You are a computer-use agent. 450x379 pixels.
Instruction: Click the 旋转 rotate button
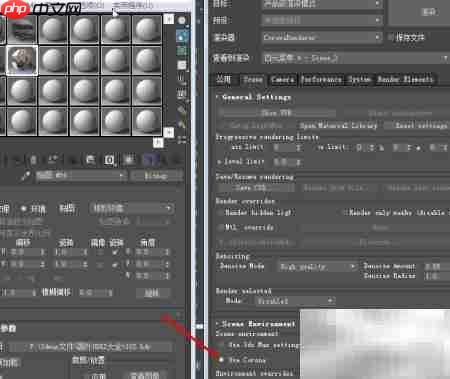pos(152,293)
